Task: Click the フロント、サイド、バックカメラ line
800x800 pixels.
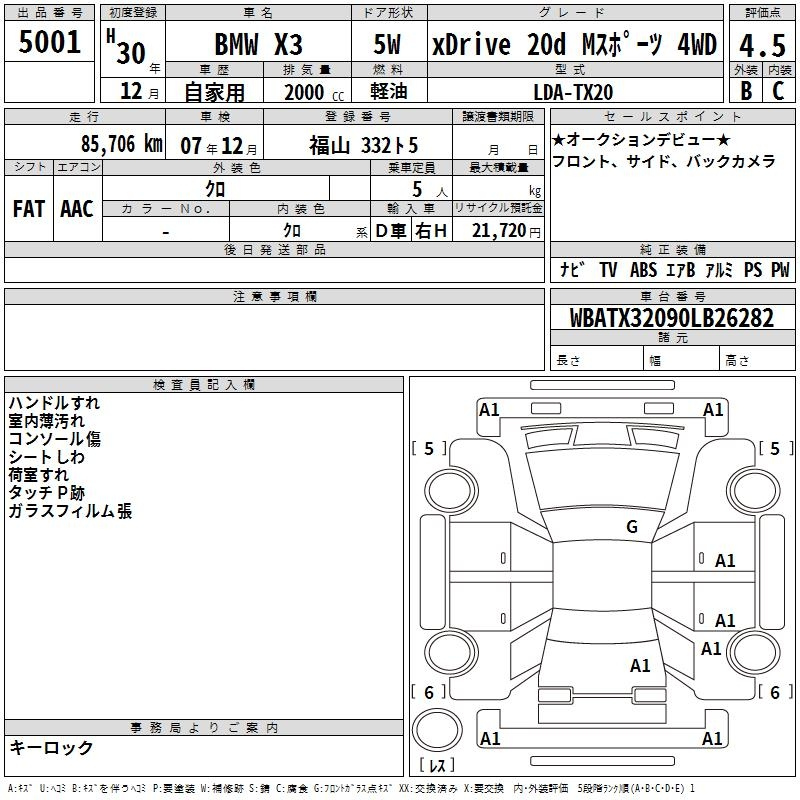Action: [664, 162]
